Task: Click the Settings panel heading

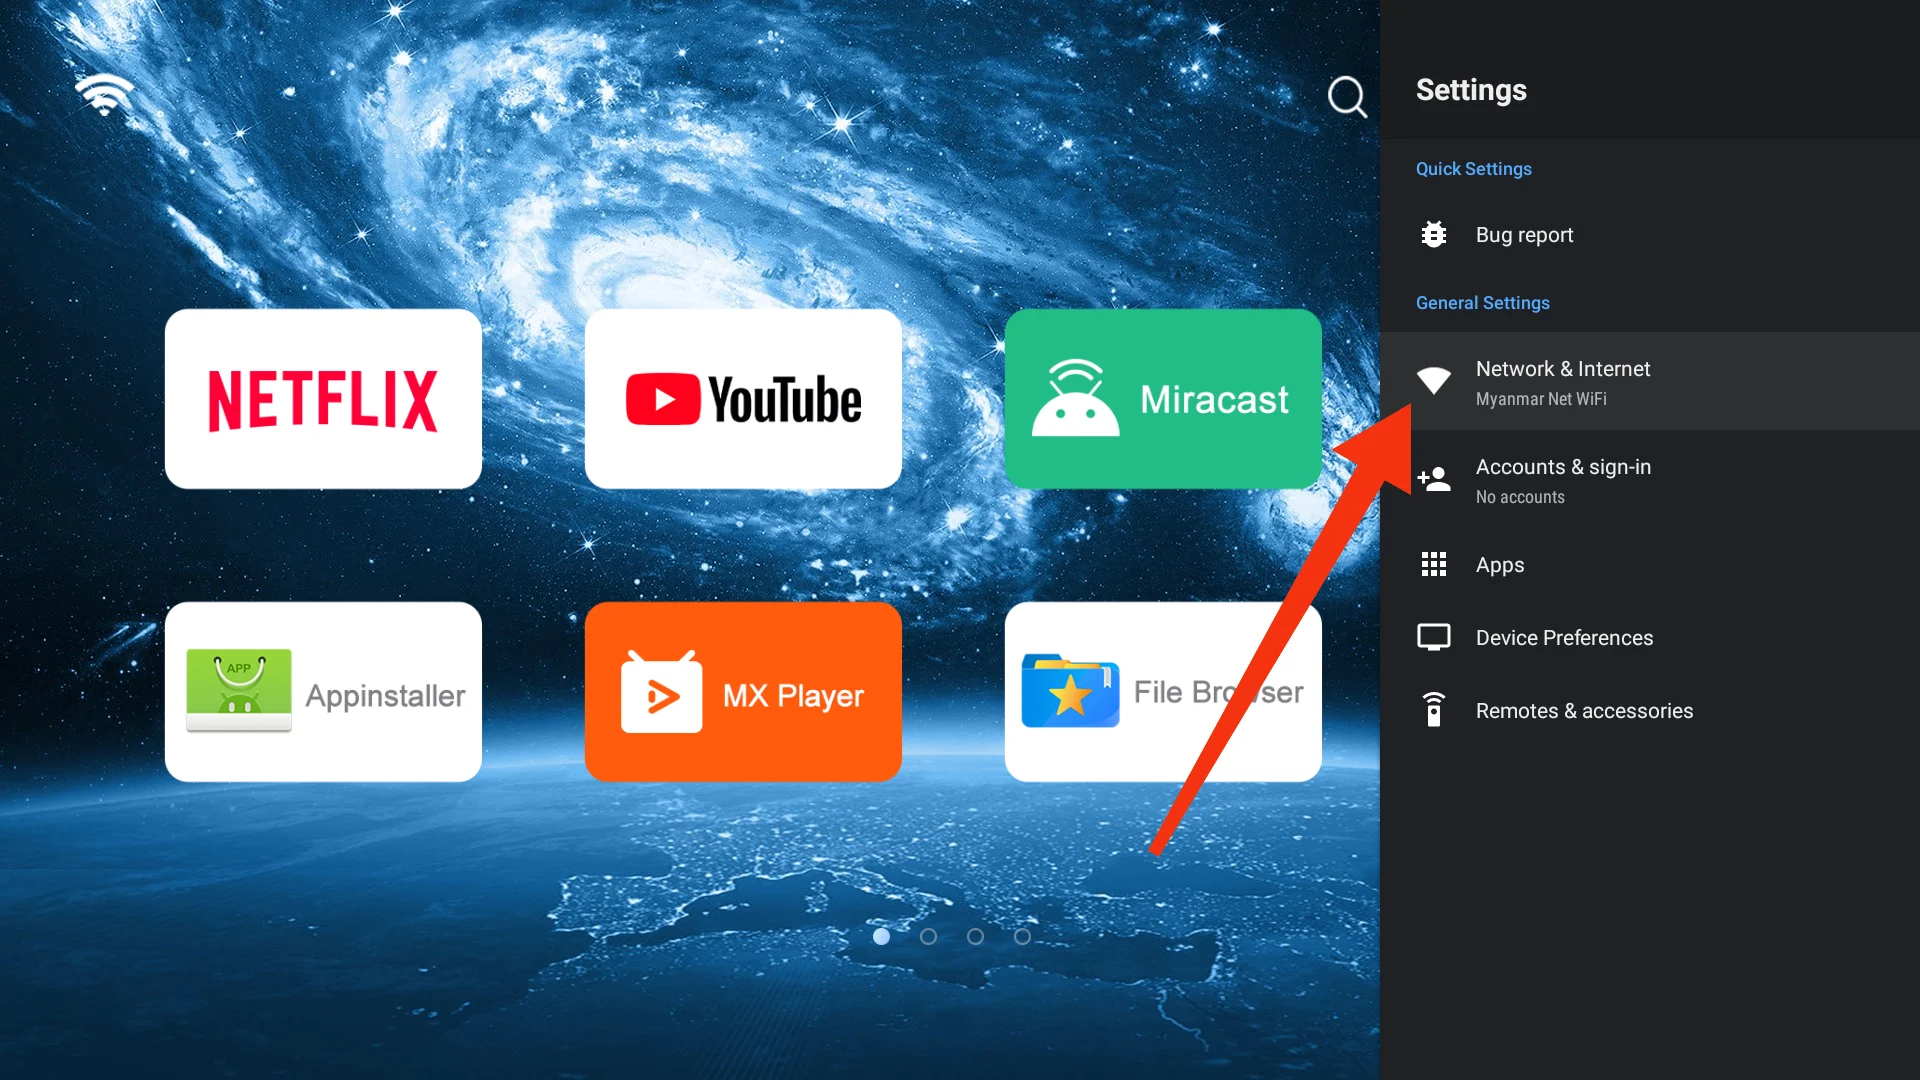Action: click(1470, 90)
